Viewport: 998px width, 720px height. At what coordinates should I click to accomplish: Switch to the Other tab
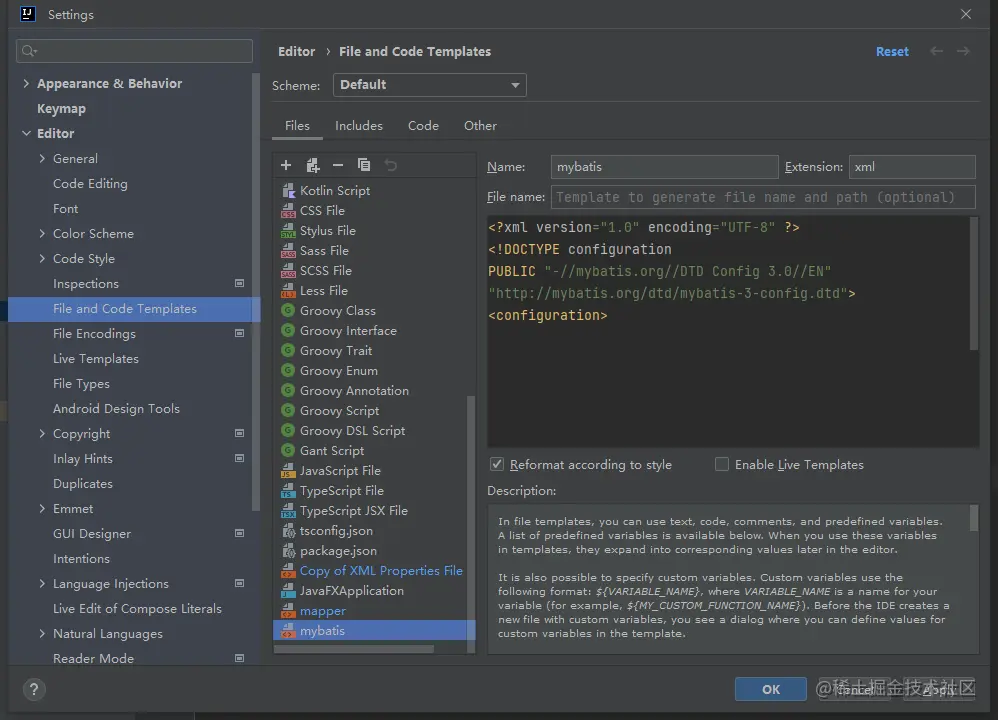tap(480, 126)
